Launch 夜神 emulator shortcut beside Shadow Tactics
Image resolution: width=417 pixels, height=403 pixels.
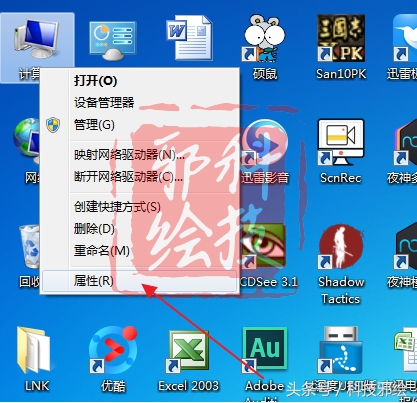(405, 247)
